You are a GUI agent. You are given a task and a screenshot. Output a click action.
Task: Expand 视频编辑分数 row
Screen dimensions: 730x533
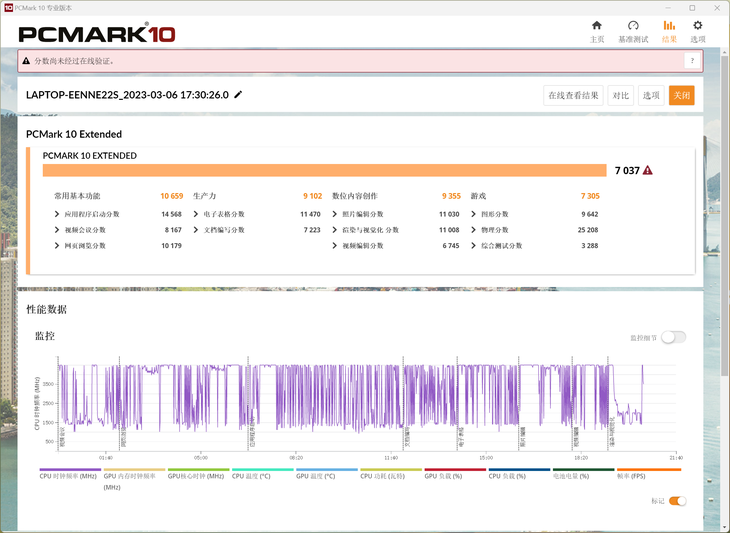pyautogui.click(x=334, y=246)
